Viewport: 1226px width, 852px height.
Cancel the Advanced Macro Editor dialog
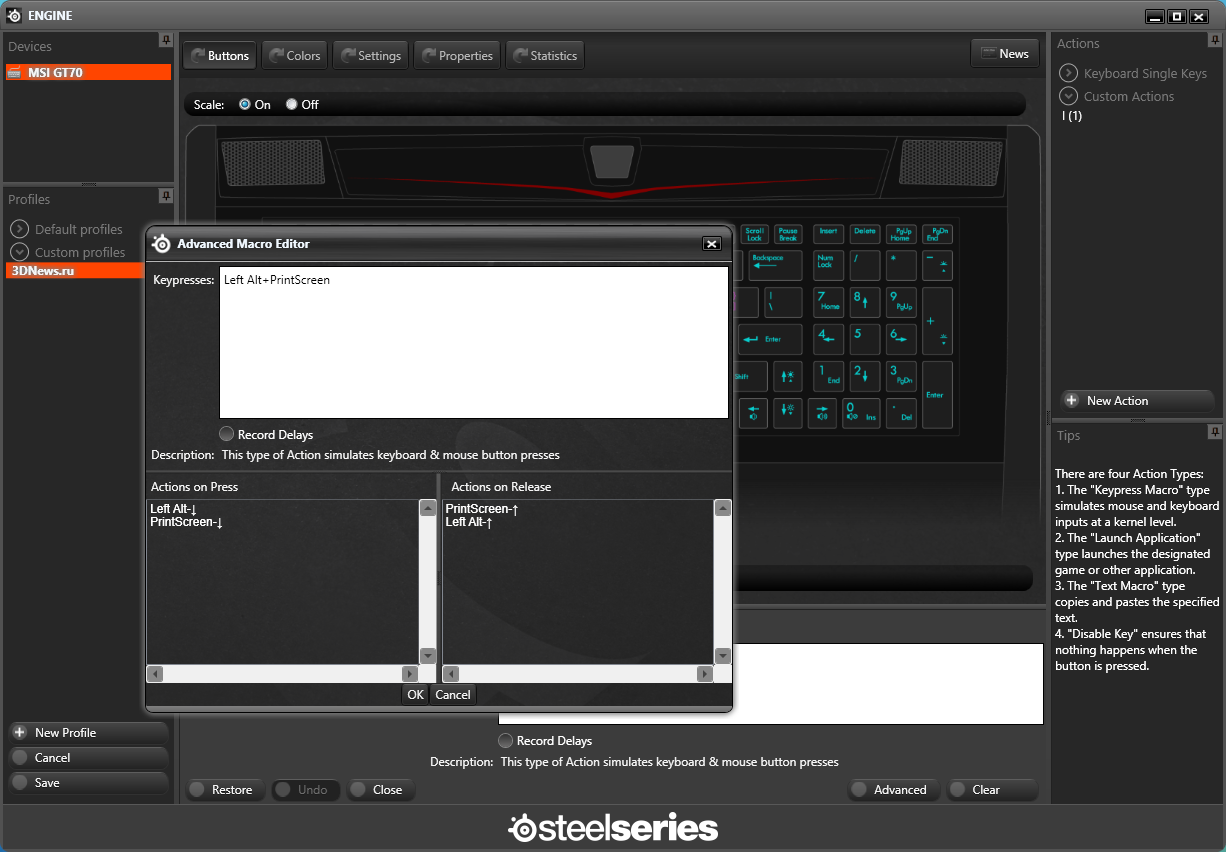(x=453, y=694)
